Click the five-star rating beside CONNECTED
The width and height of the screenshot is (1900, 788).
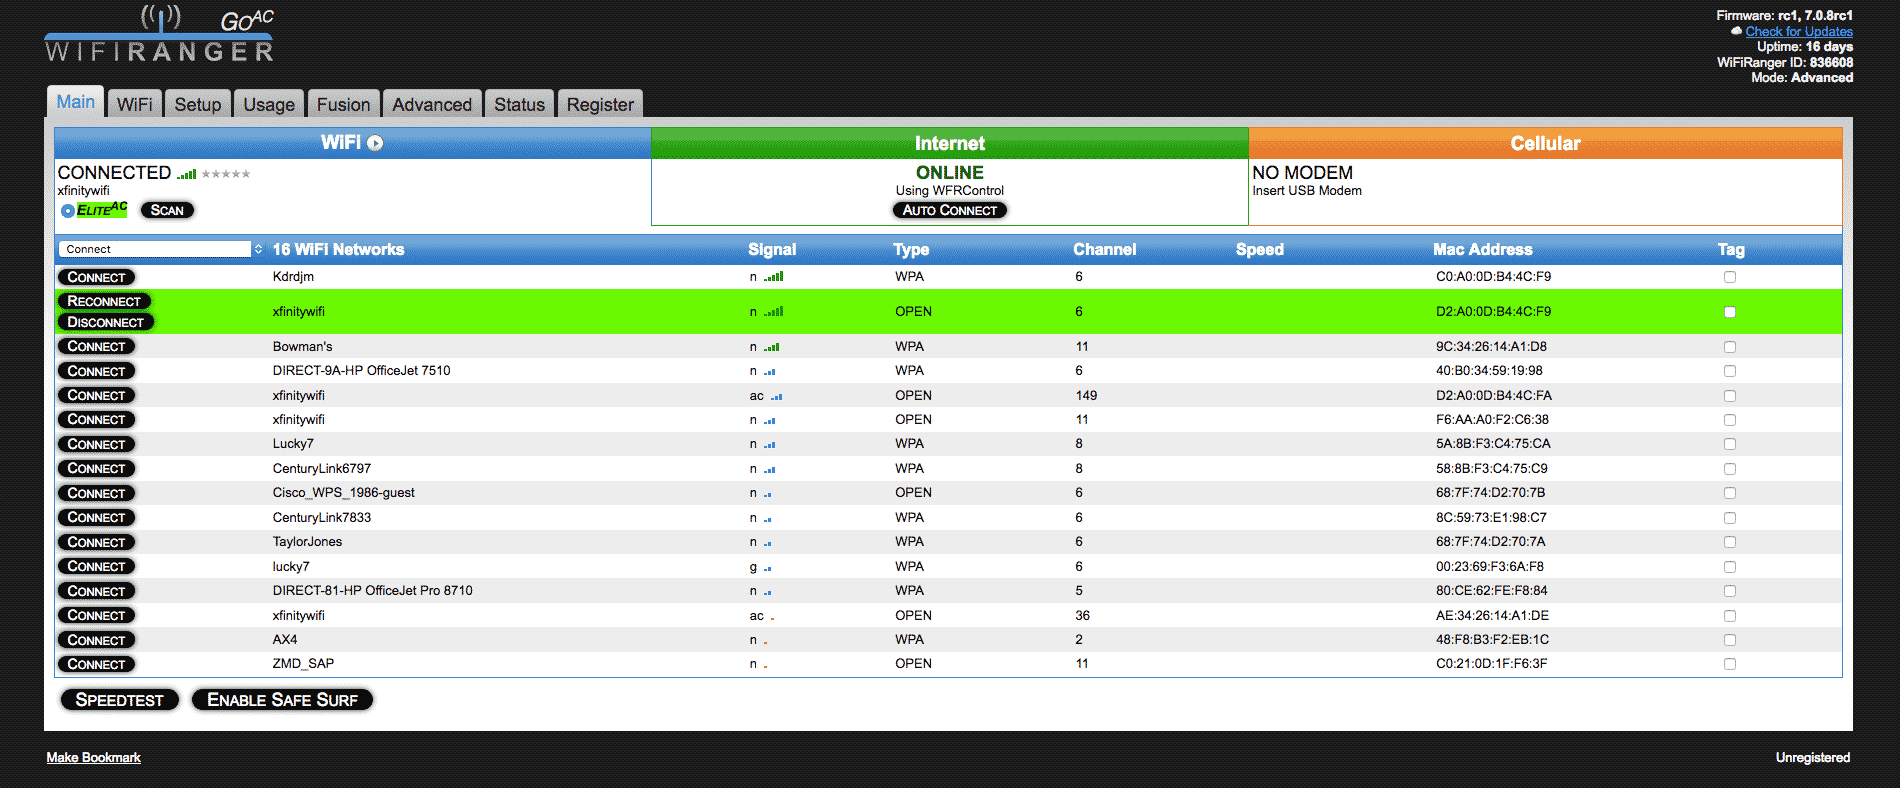226,174
